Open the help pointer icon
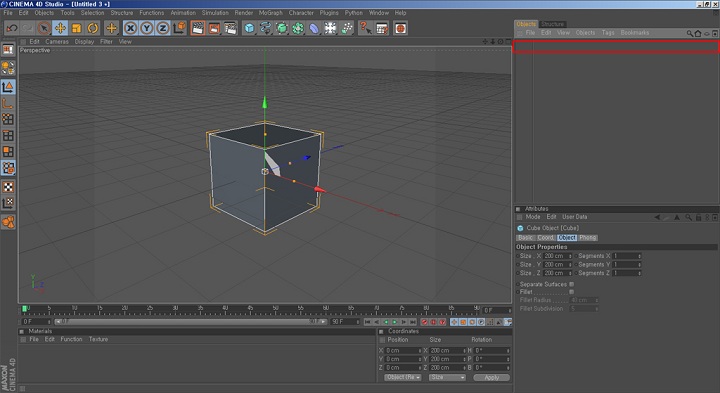This screenshot has height=393, width=720. [x=365, y=28]
